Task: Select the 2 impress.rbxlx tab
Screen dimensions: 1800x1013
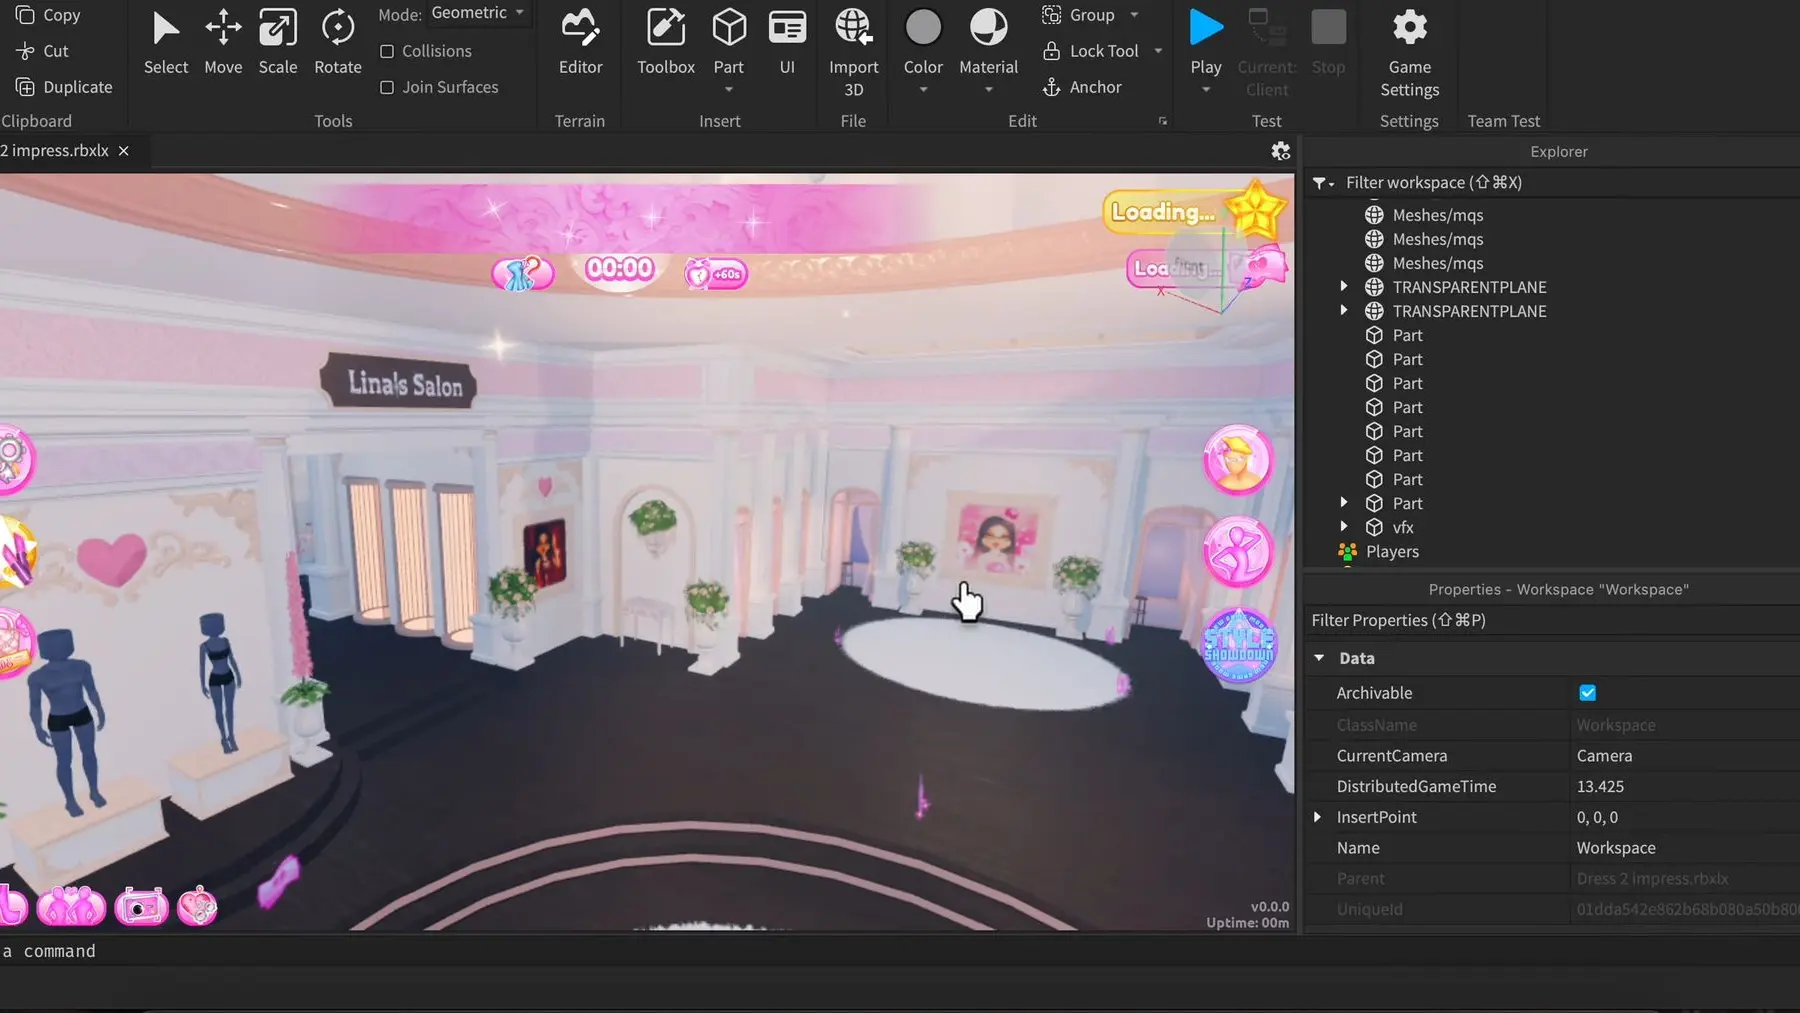Action: 55,151
